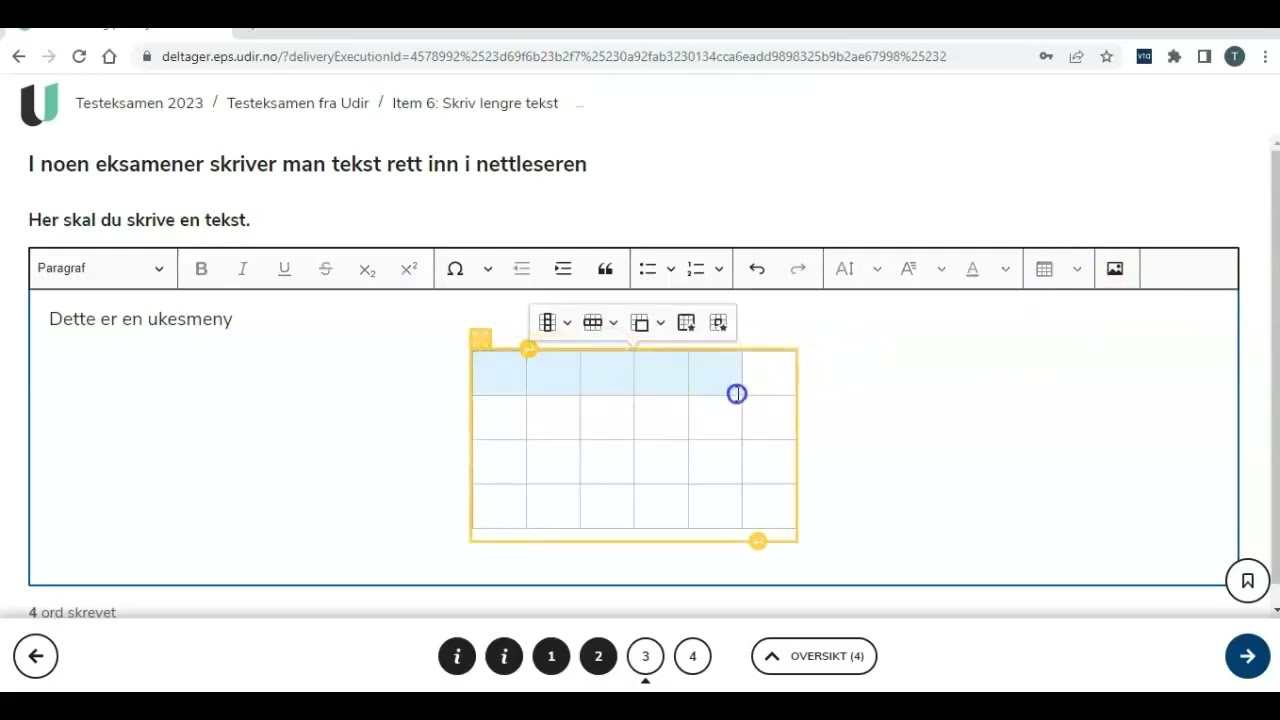
Task: Open the Paragraf heading style dropdown
Action: pyautogui.click(x=101, y=269)
